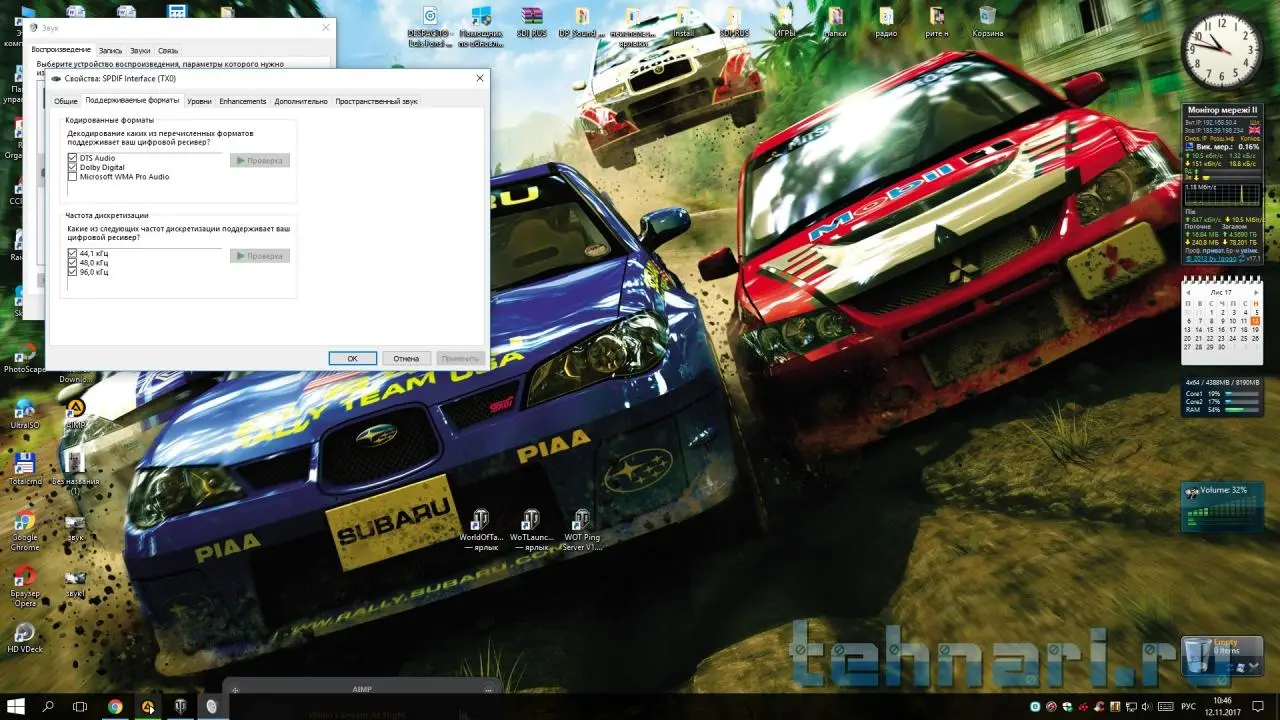This screenshot has width=1280, height=720.
Task: Uncheck the 48,0 кГц sample rate
Action: [x=73, y=263]
